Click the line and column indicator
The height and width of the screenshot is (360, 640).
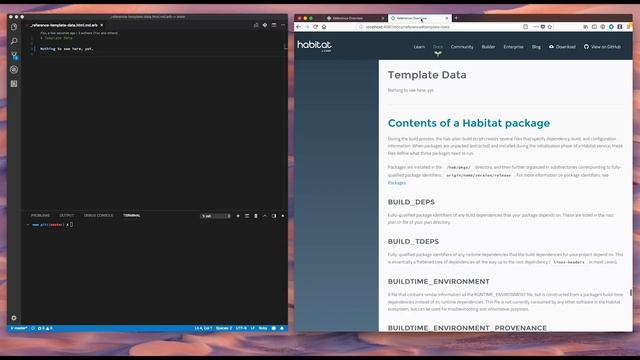click(x=203, y=328)
